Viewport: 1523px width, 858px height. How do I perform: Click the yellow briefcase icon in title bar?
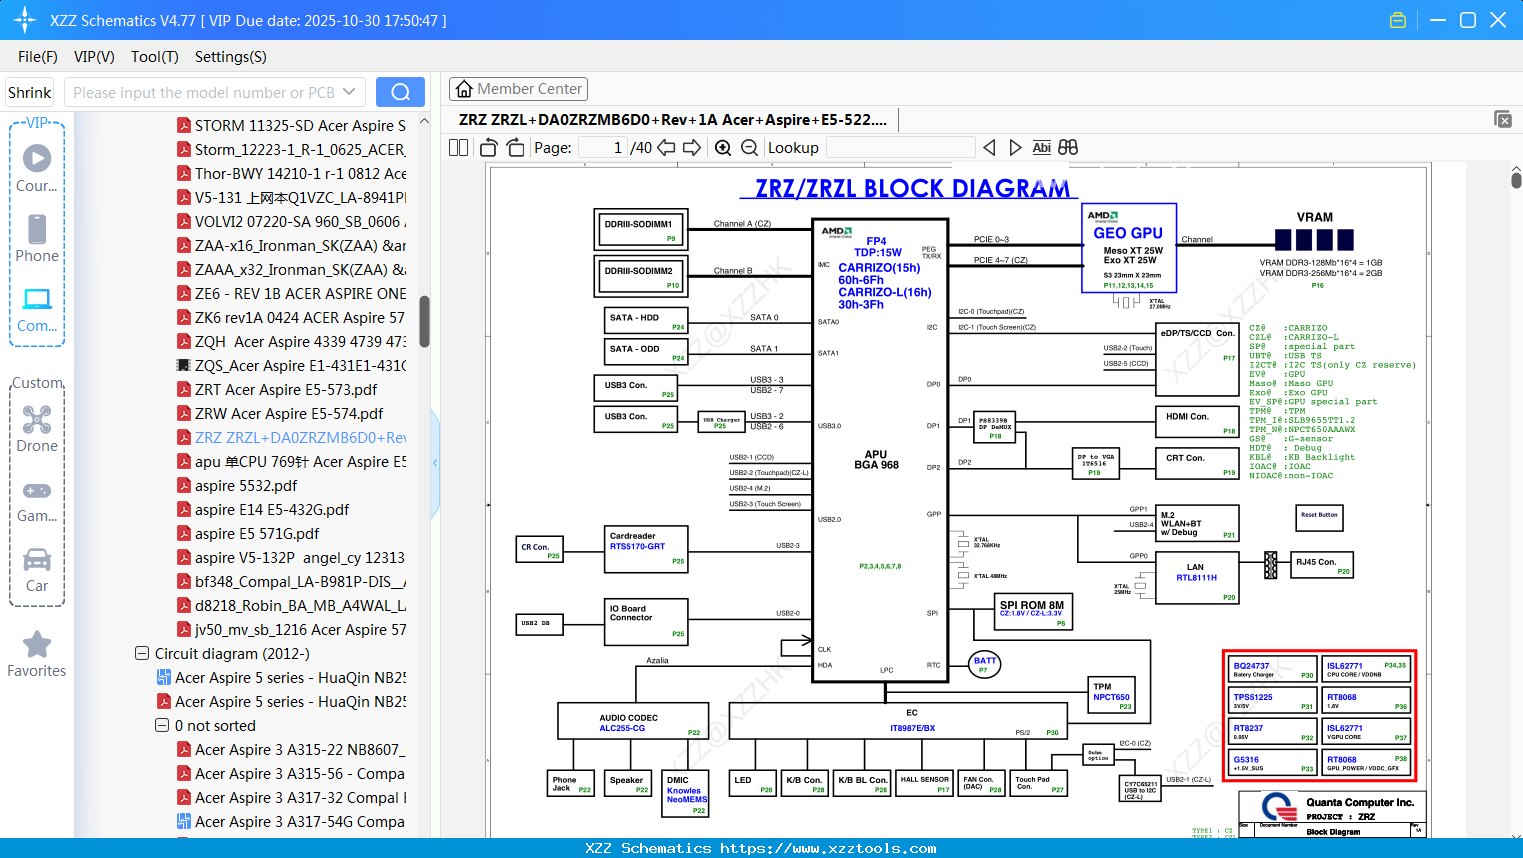pyautogui.click(x=1398, y=20)
